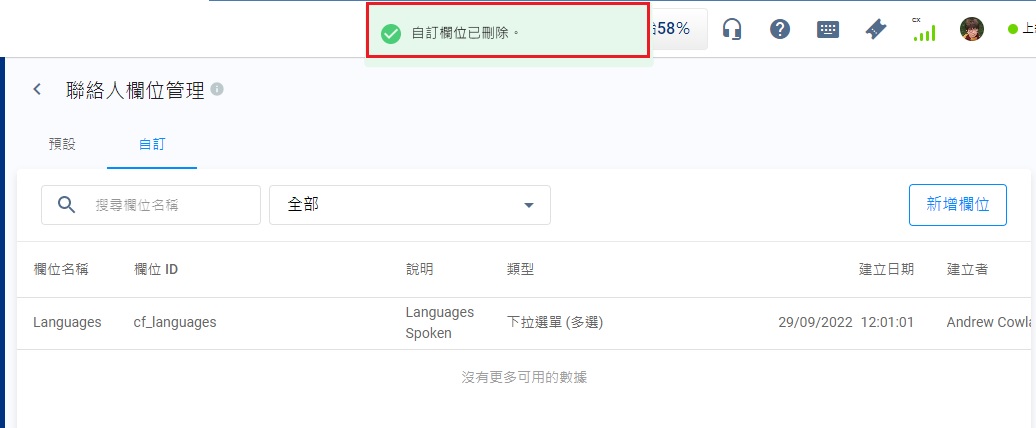Go back using the left chevron arrow
The height and width of the screenshot is (428, 1036).
(x=38, y=89)
